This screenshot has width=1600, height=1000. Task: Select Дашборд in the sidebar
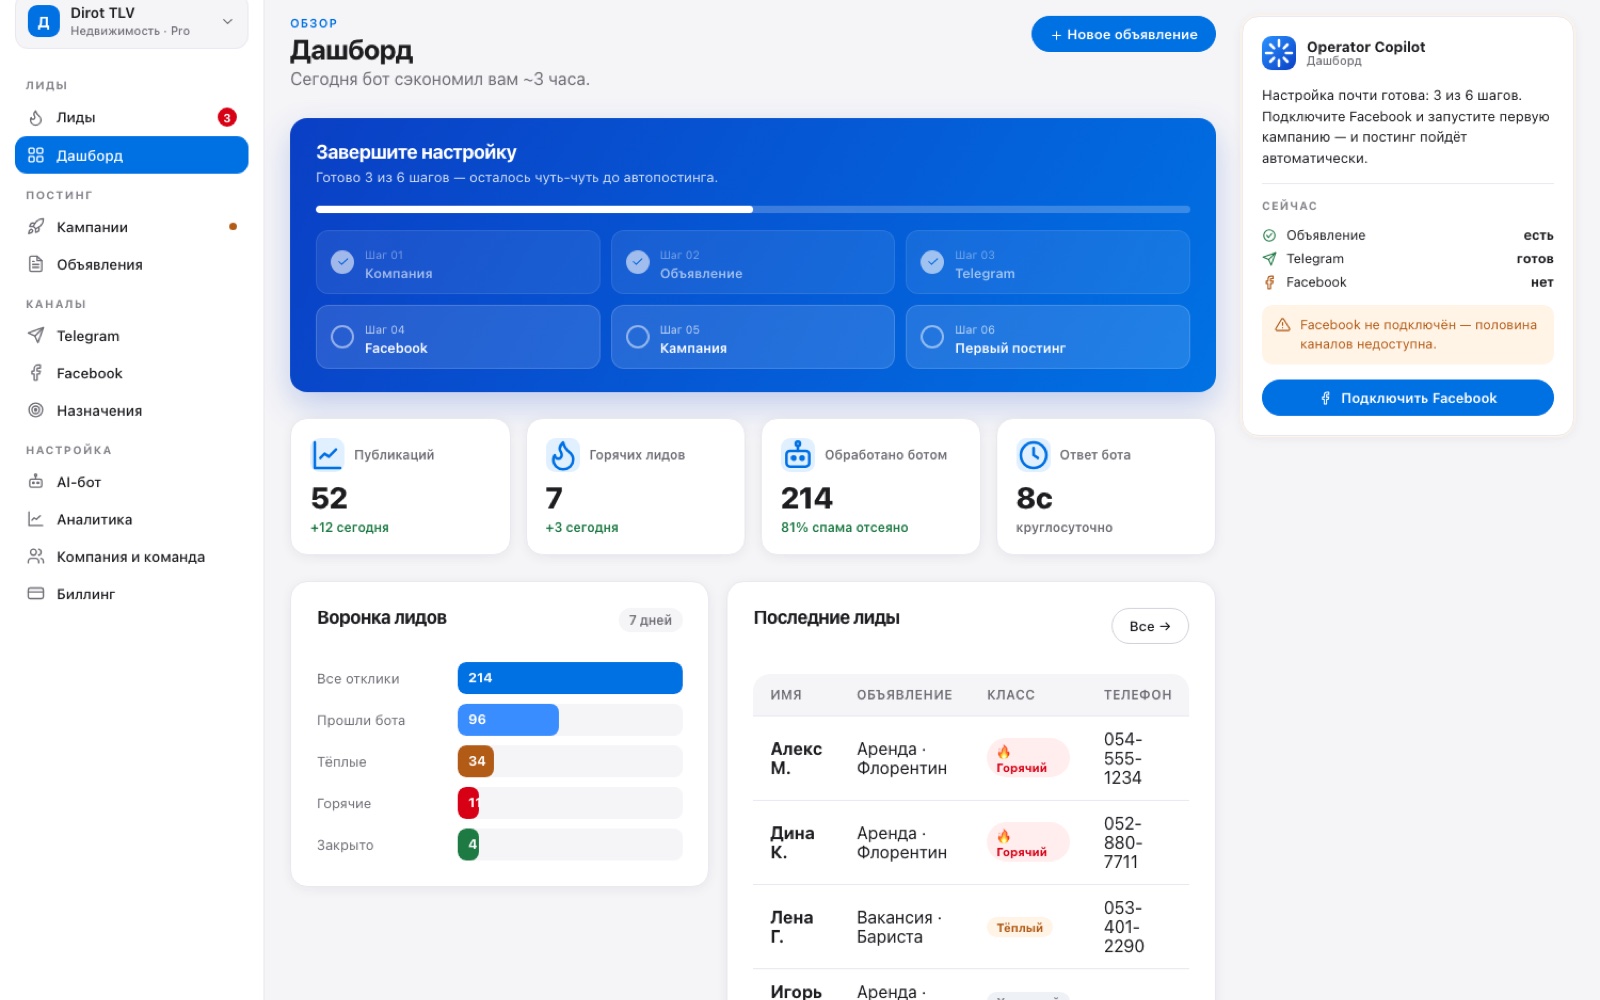pos(131,155)
